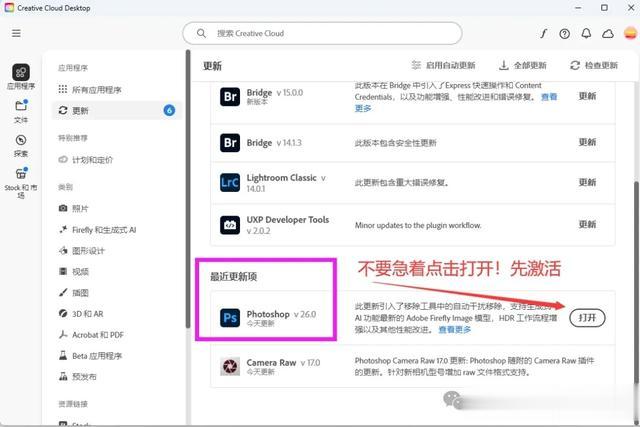Open the Discover (探索) sidebar icon

click(21, 146)
